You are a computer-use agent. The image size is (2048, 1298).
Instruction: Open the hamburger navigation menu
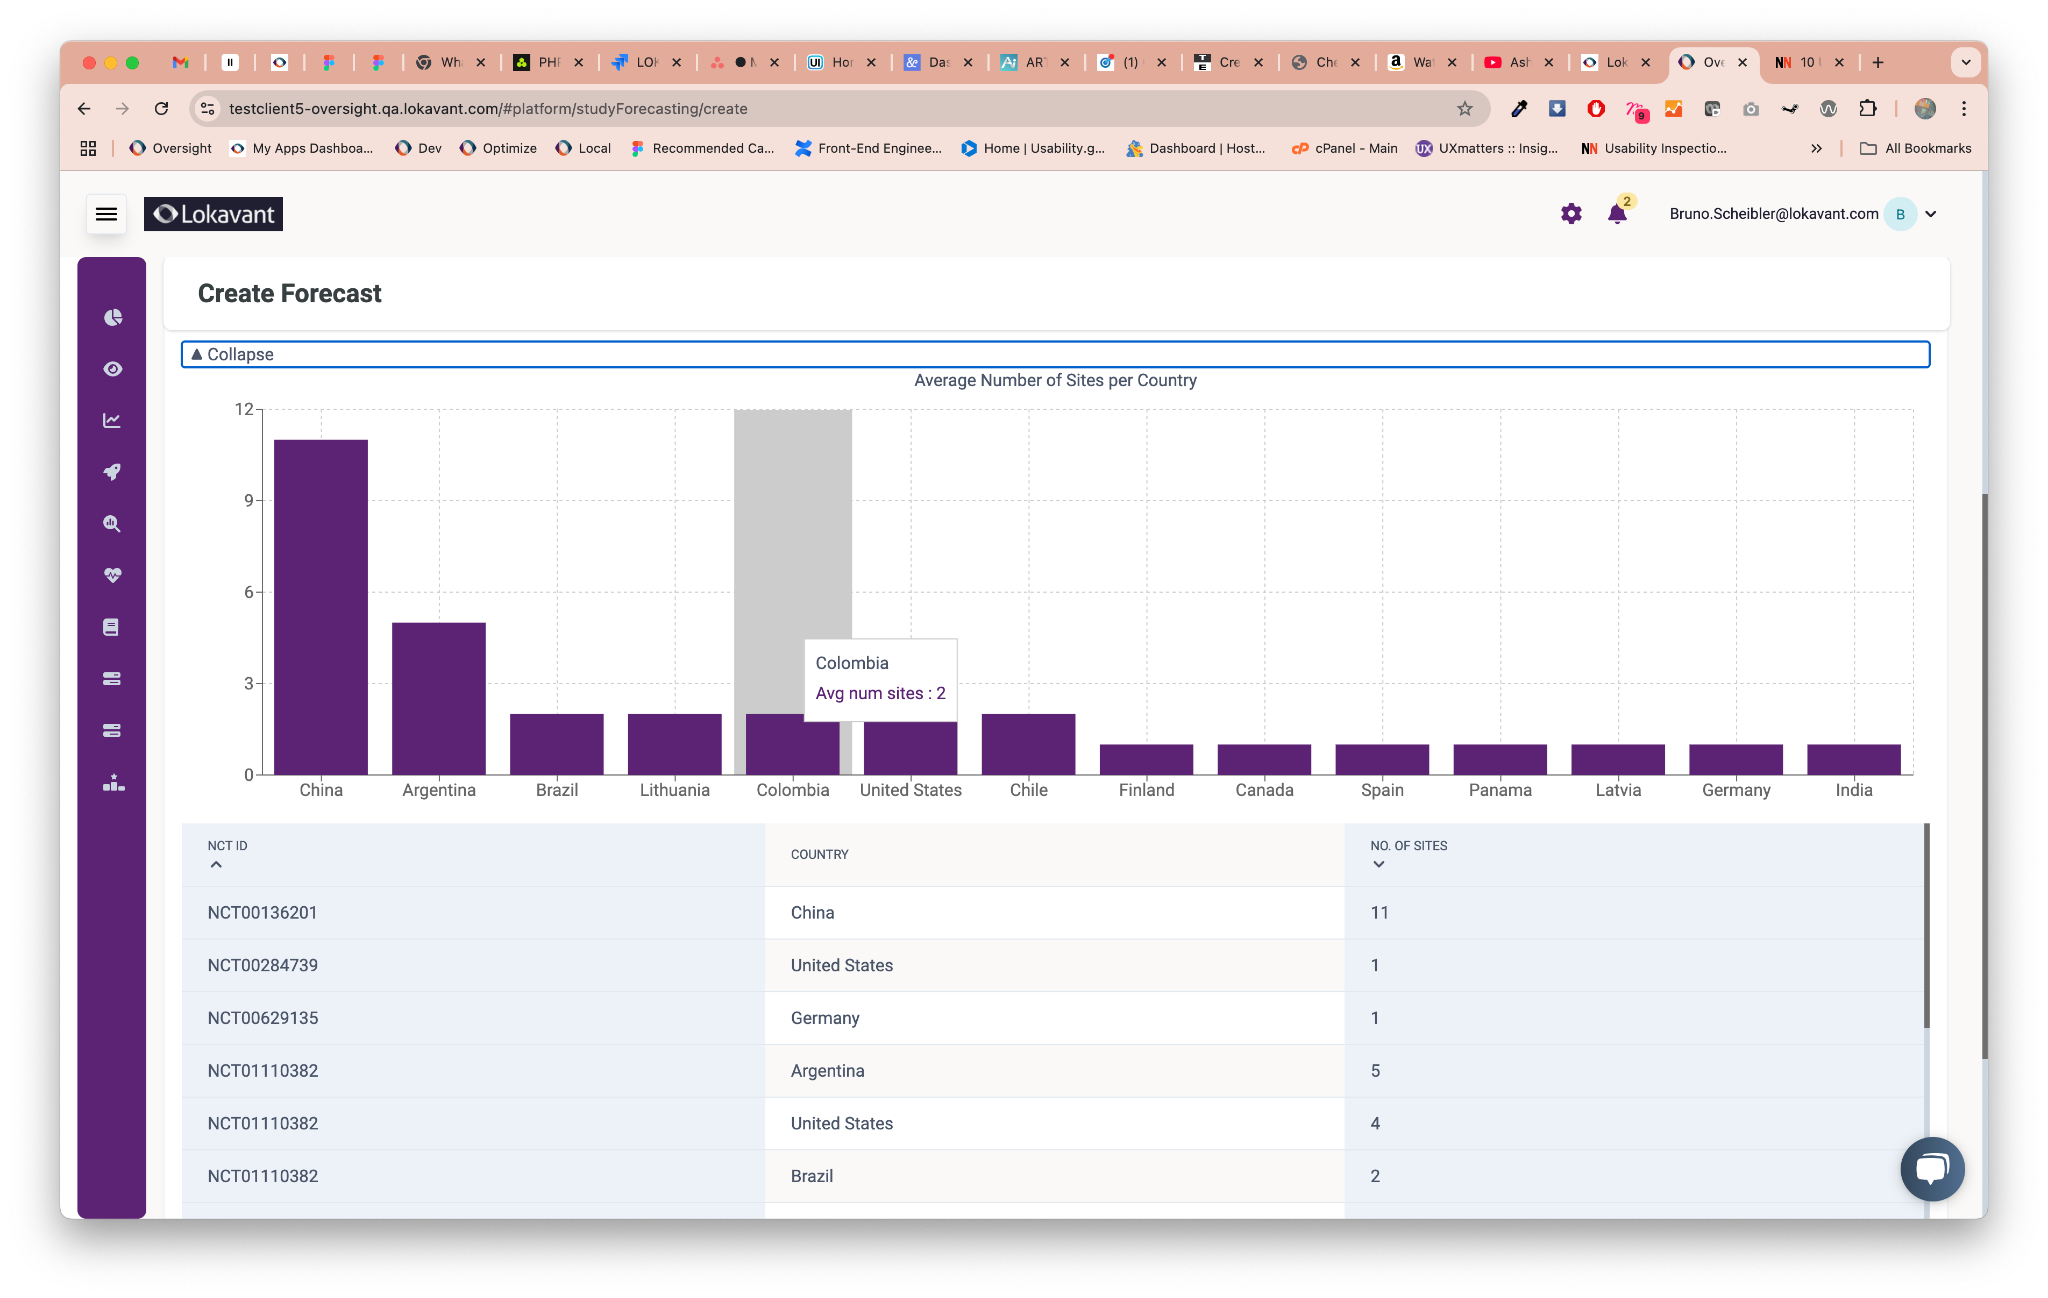[106, 214]
